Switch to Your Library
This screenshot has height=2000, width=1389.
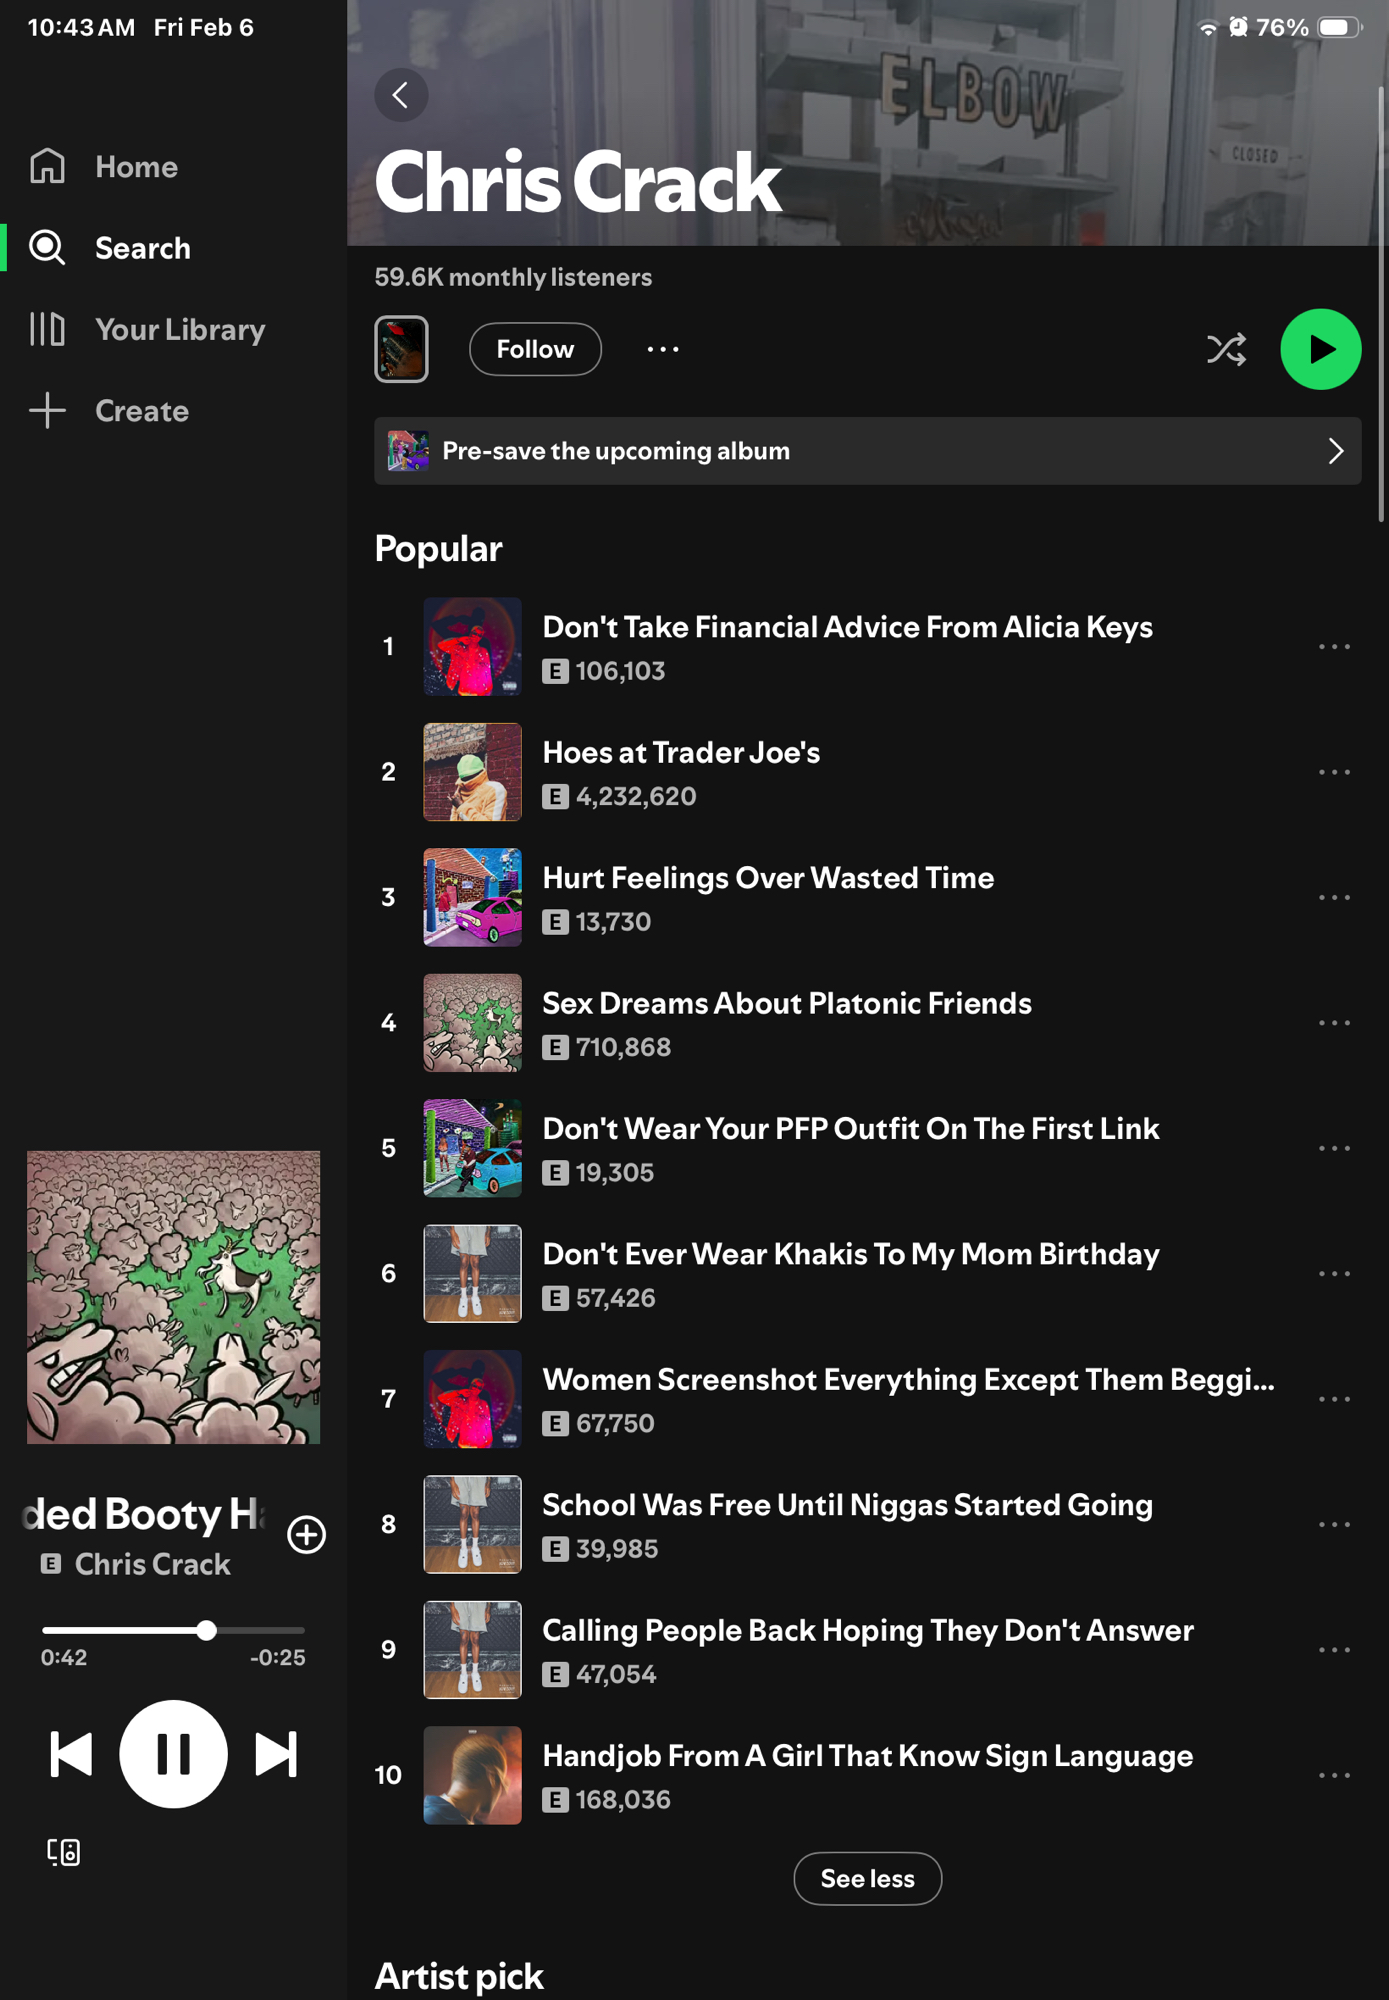coord(180,330)
